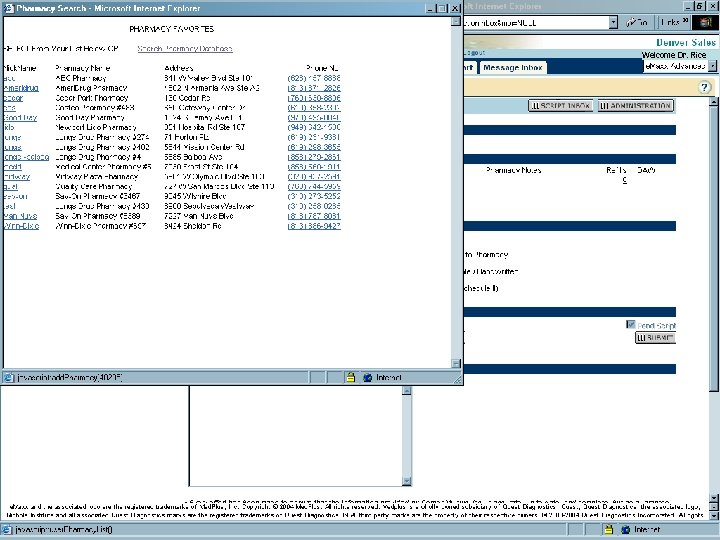Click the page icon in main window status bar

[7, 529]
